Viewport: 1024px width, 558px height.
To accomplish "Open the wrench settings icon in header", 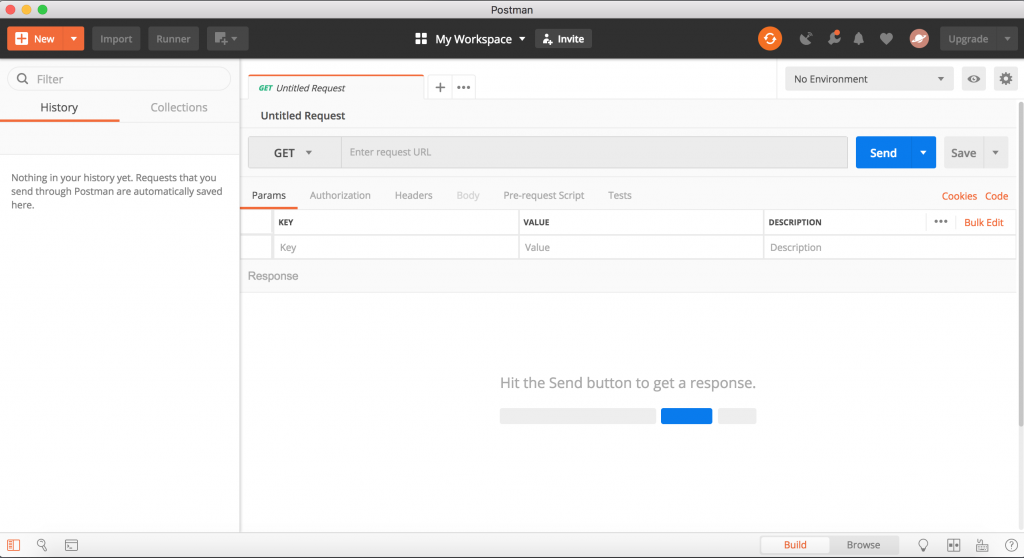I will (834, 39).
